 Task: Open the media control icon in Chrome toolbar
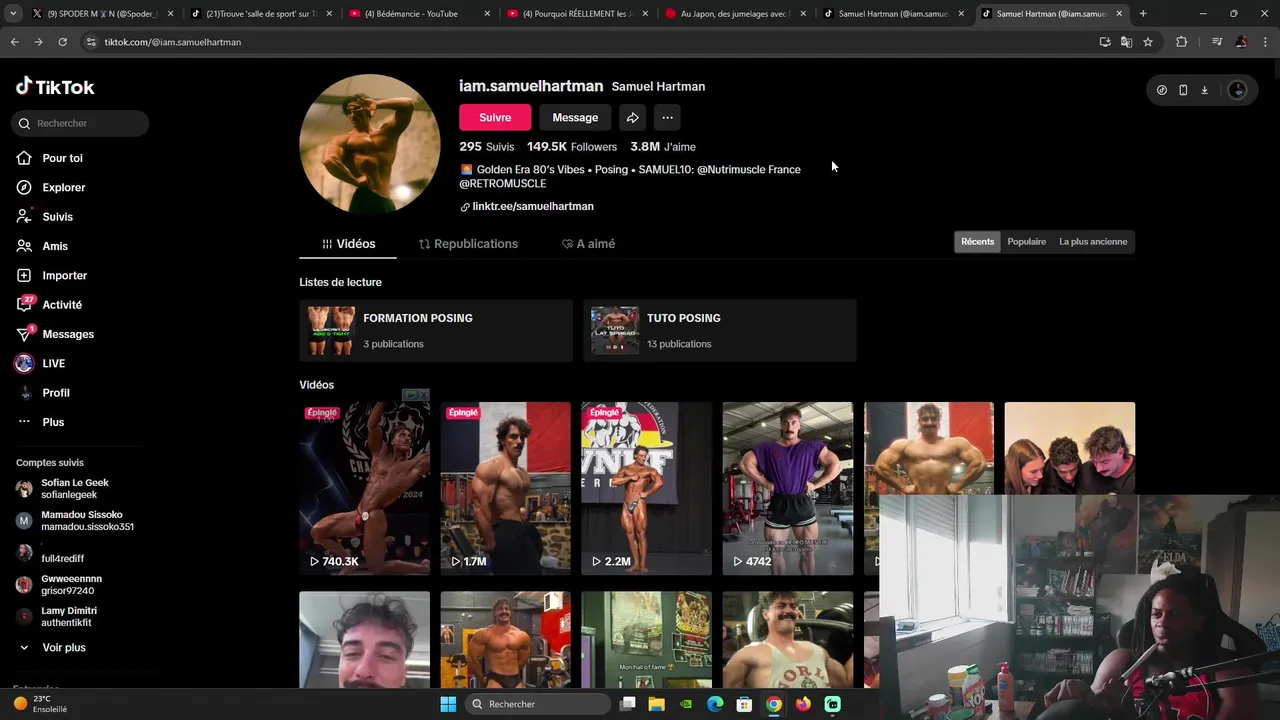(1217, 42)
